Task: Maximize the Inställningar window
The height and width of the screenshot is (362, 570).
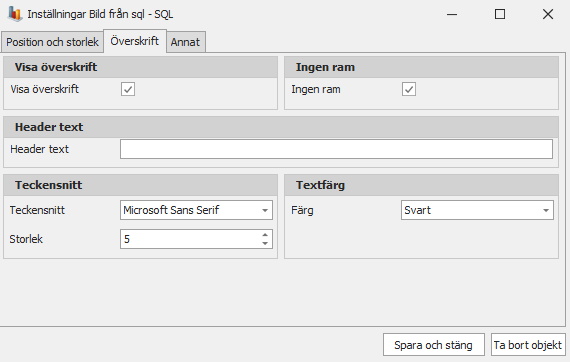Action: [500, 14]
